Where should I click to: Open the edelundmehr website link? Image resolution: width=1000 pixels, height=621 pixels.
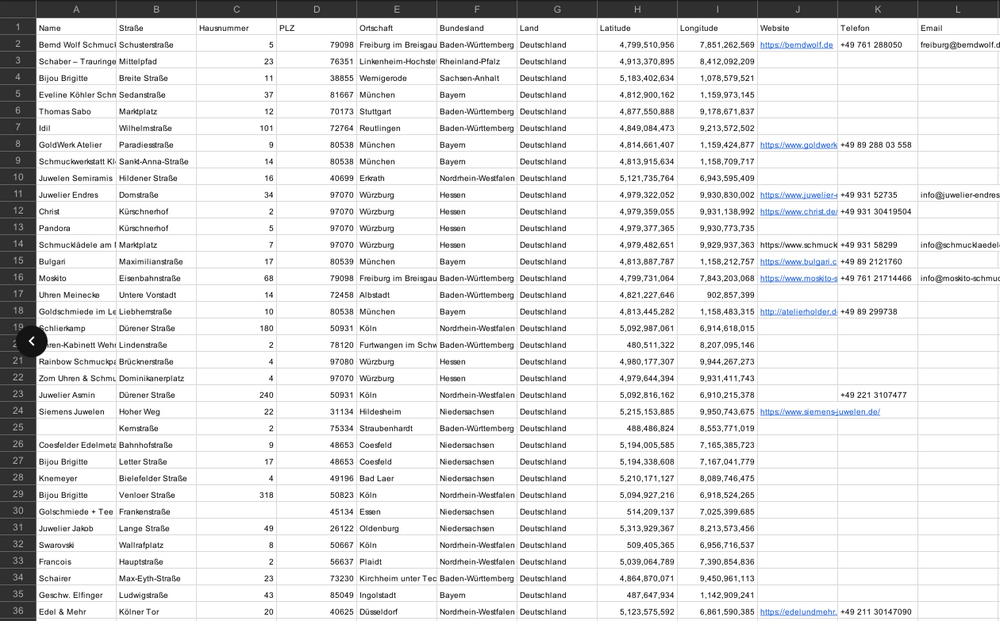point(798,612)
